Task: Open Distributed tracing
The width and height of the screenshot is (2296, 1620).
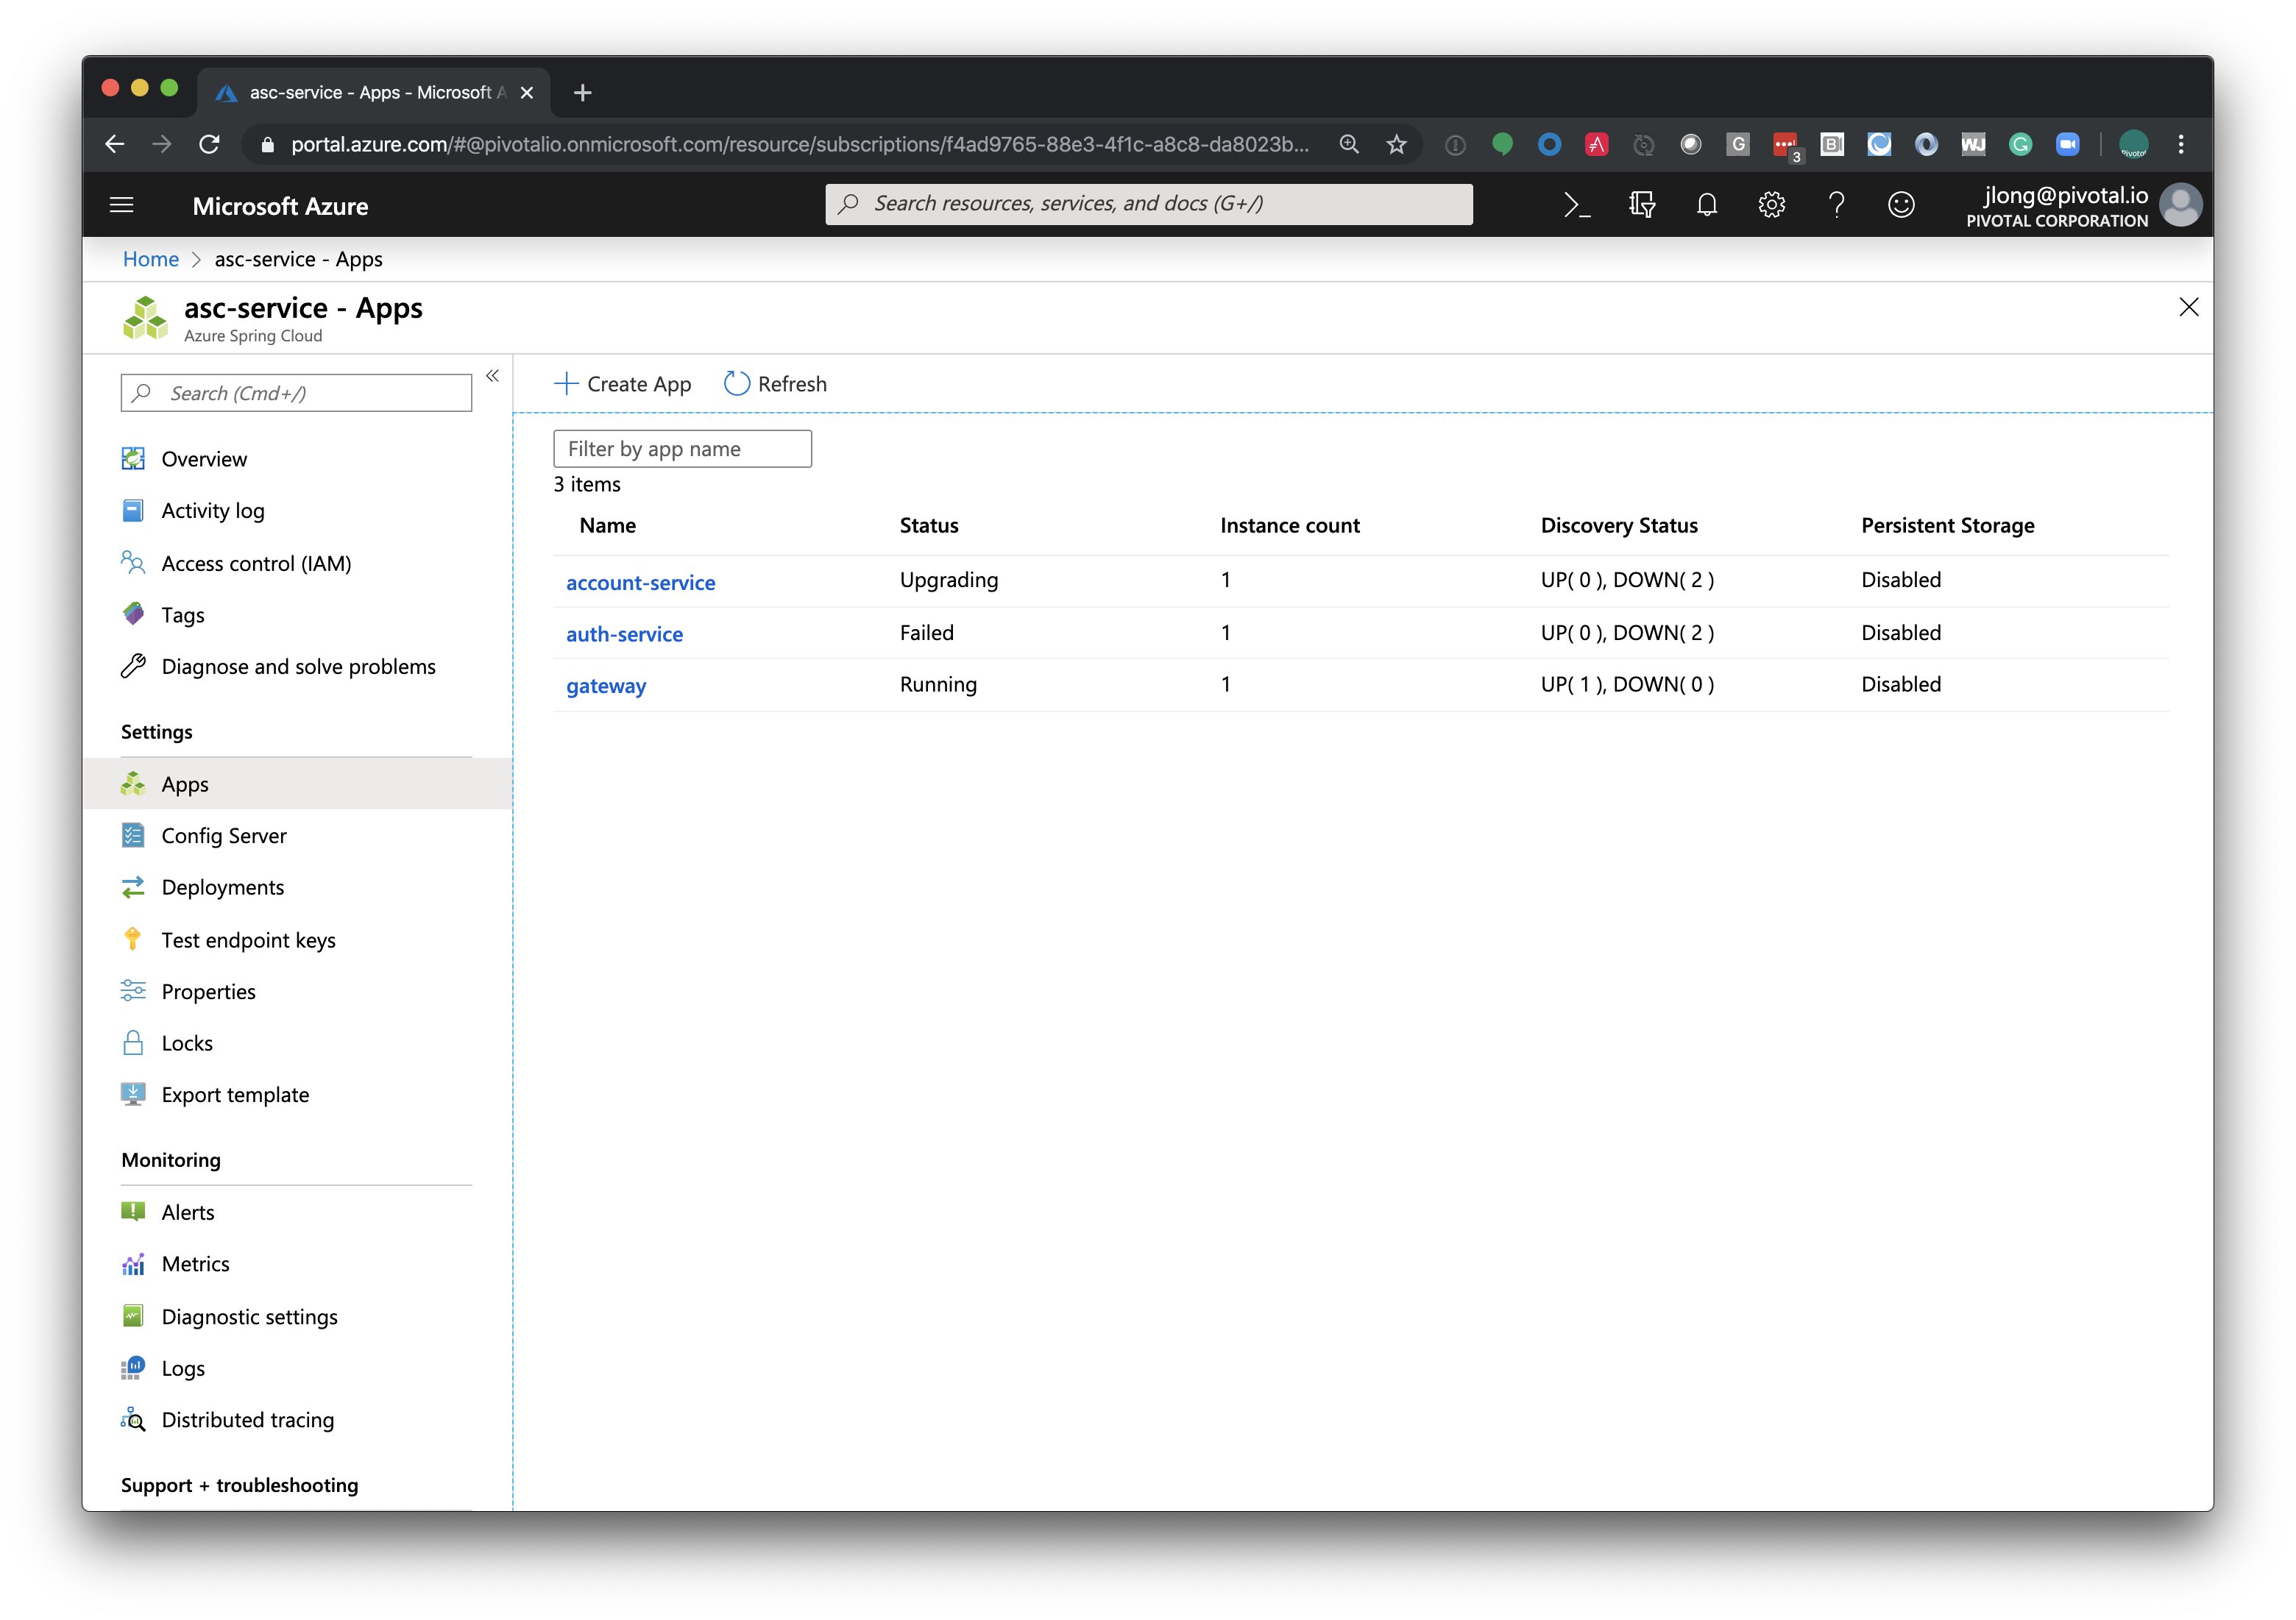Action: coord(247,1421)
